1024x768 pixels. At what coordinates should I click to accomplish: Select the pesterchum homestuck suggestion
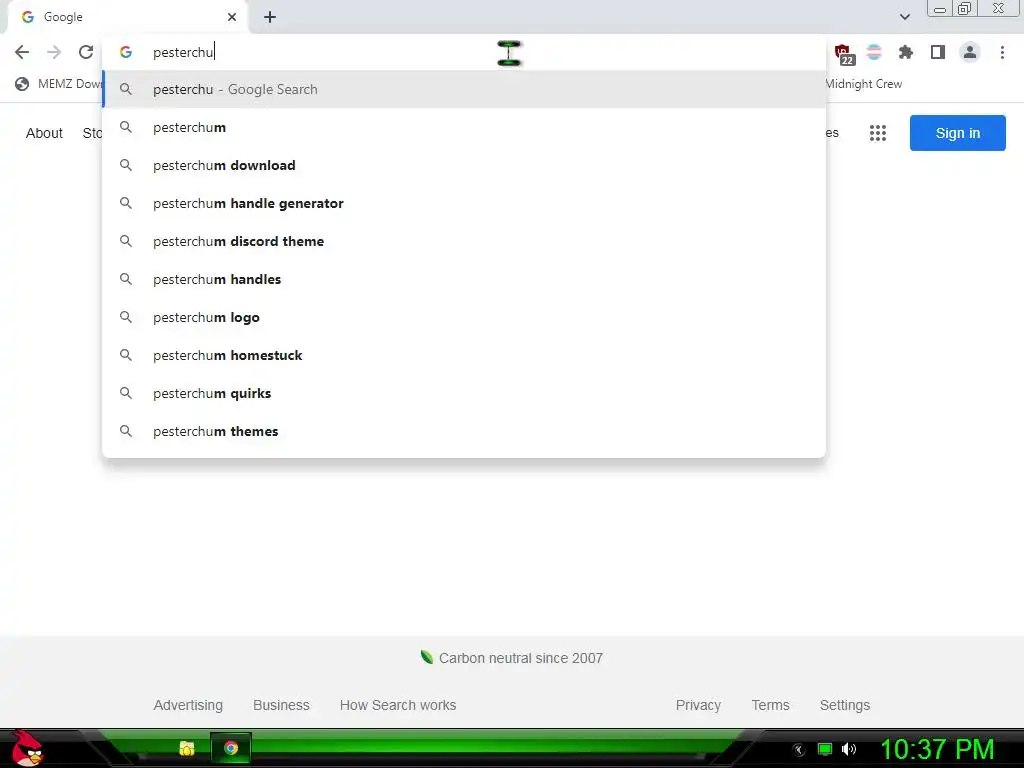coord(464,355)
